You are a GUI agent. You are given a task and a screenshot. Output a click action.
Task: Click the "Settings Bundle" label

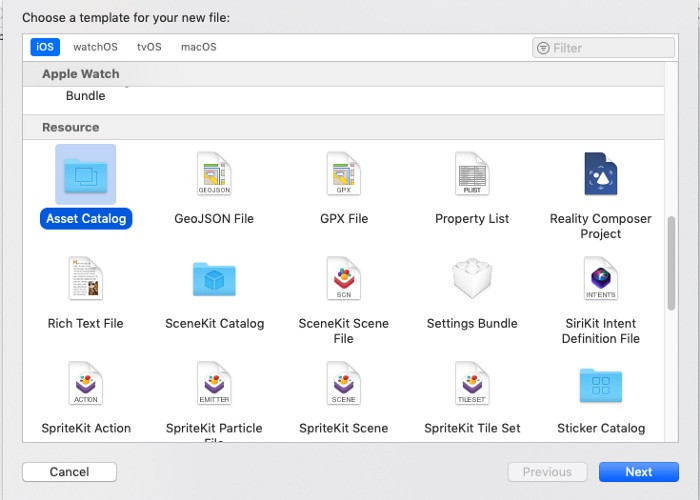472,324
